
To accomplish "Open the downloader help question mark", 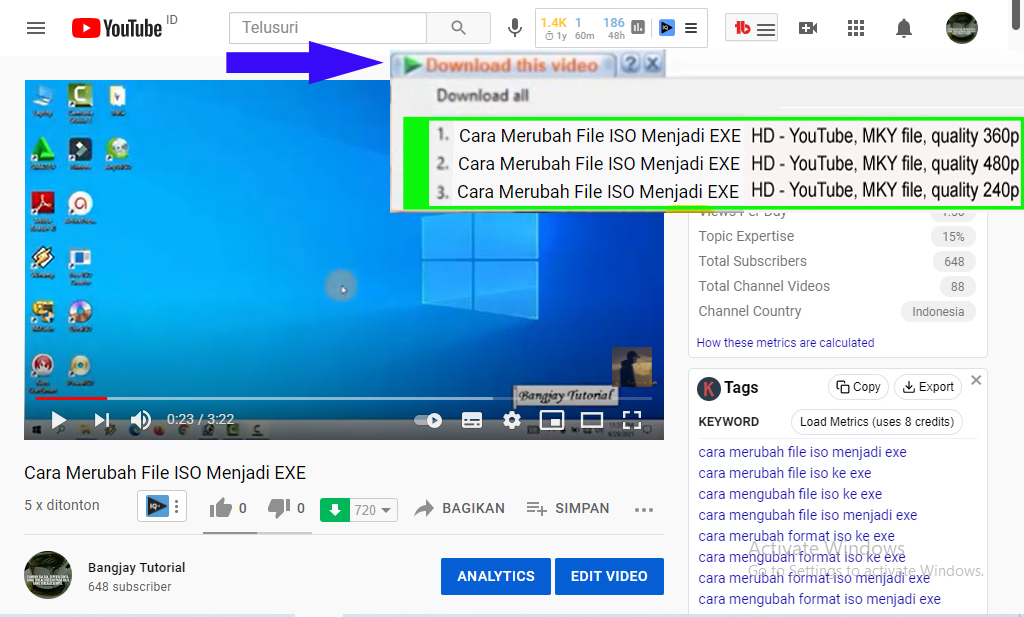I will pos(630,64).
